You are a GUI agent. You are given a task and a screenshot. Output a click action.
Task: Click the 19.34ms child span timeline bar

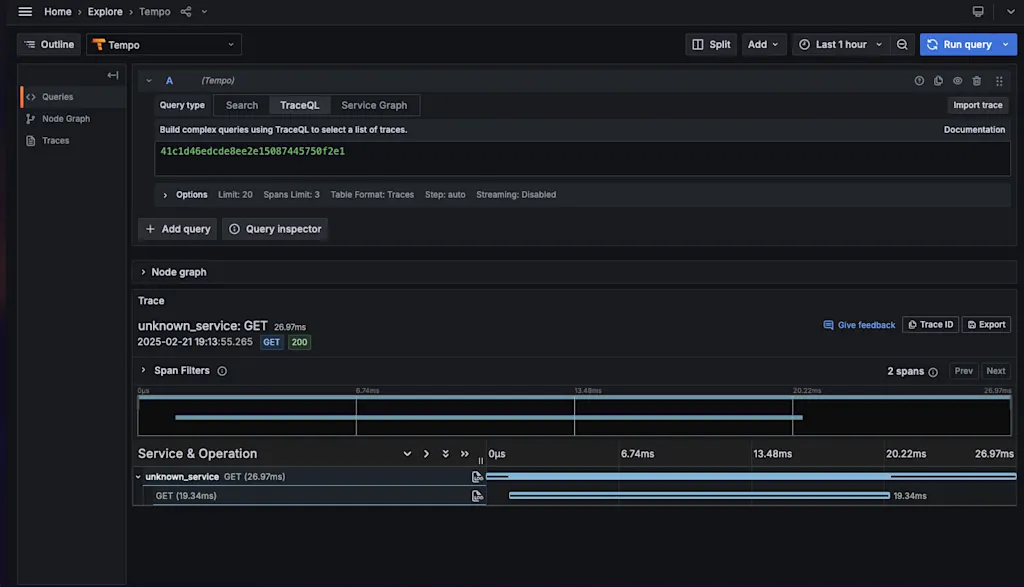(699, 496)
